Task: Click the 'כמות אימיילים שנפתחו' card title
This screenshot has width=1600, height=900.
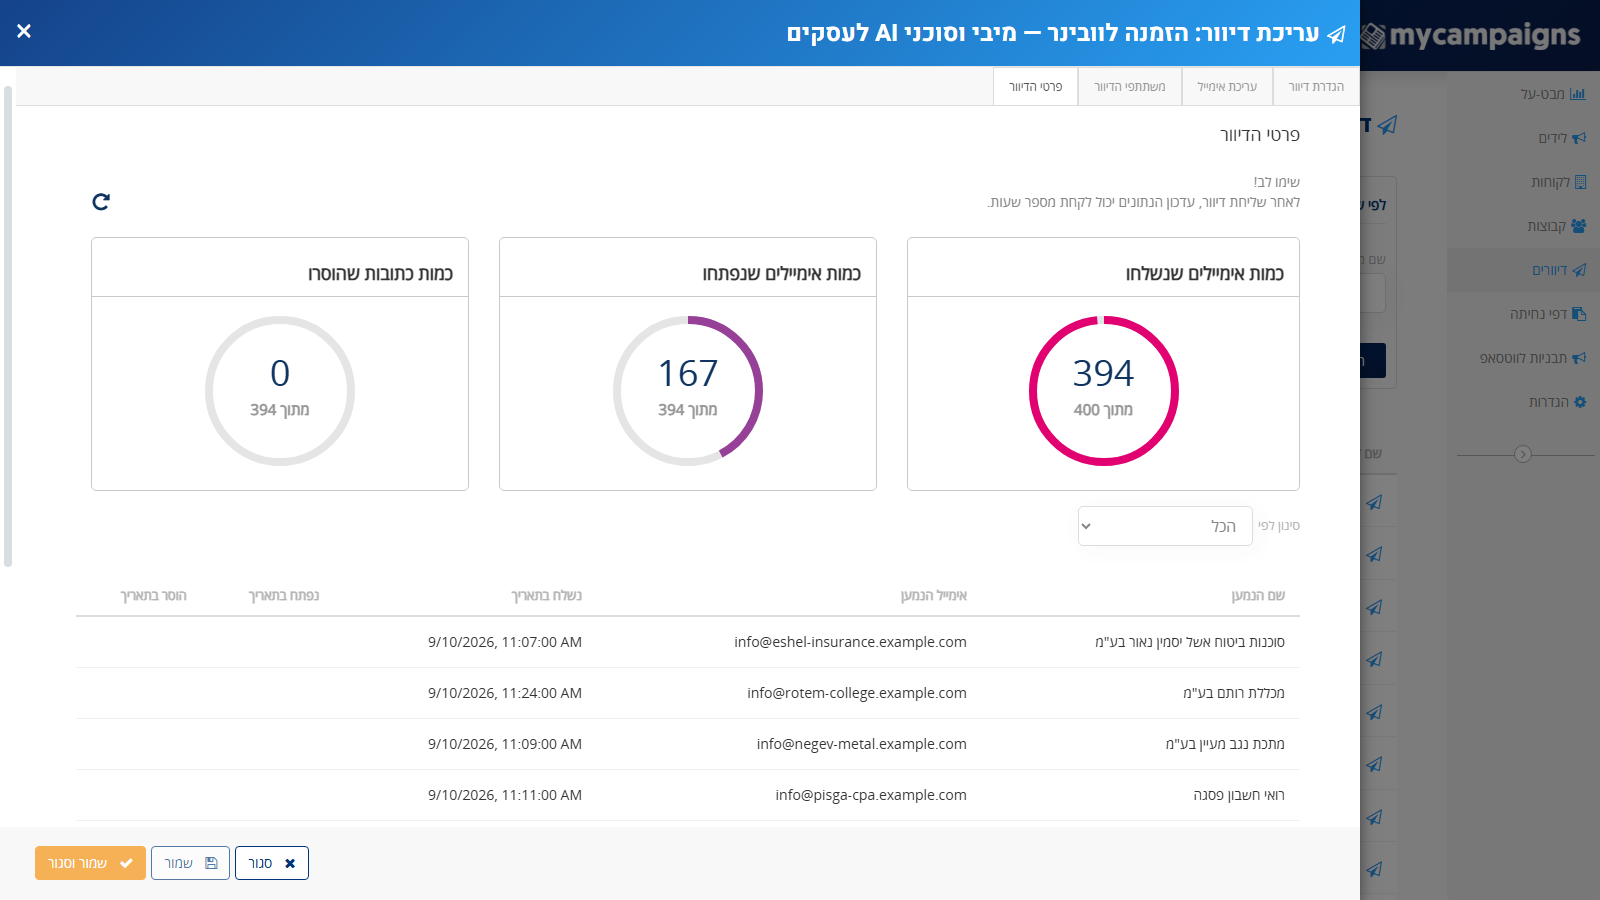Action: (782, 274)
